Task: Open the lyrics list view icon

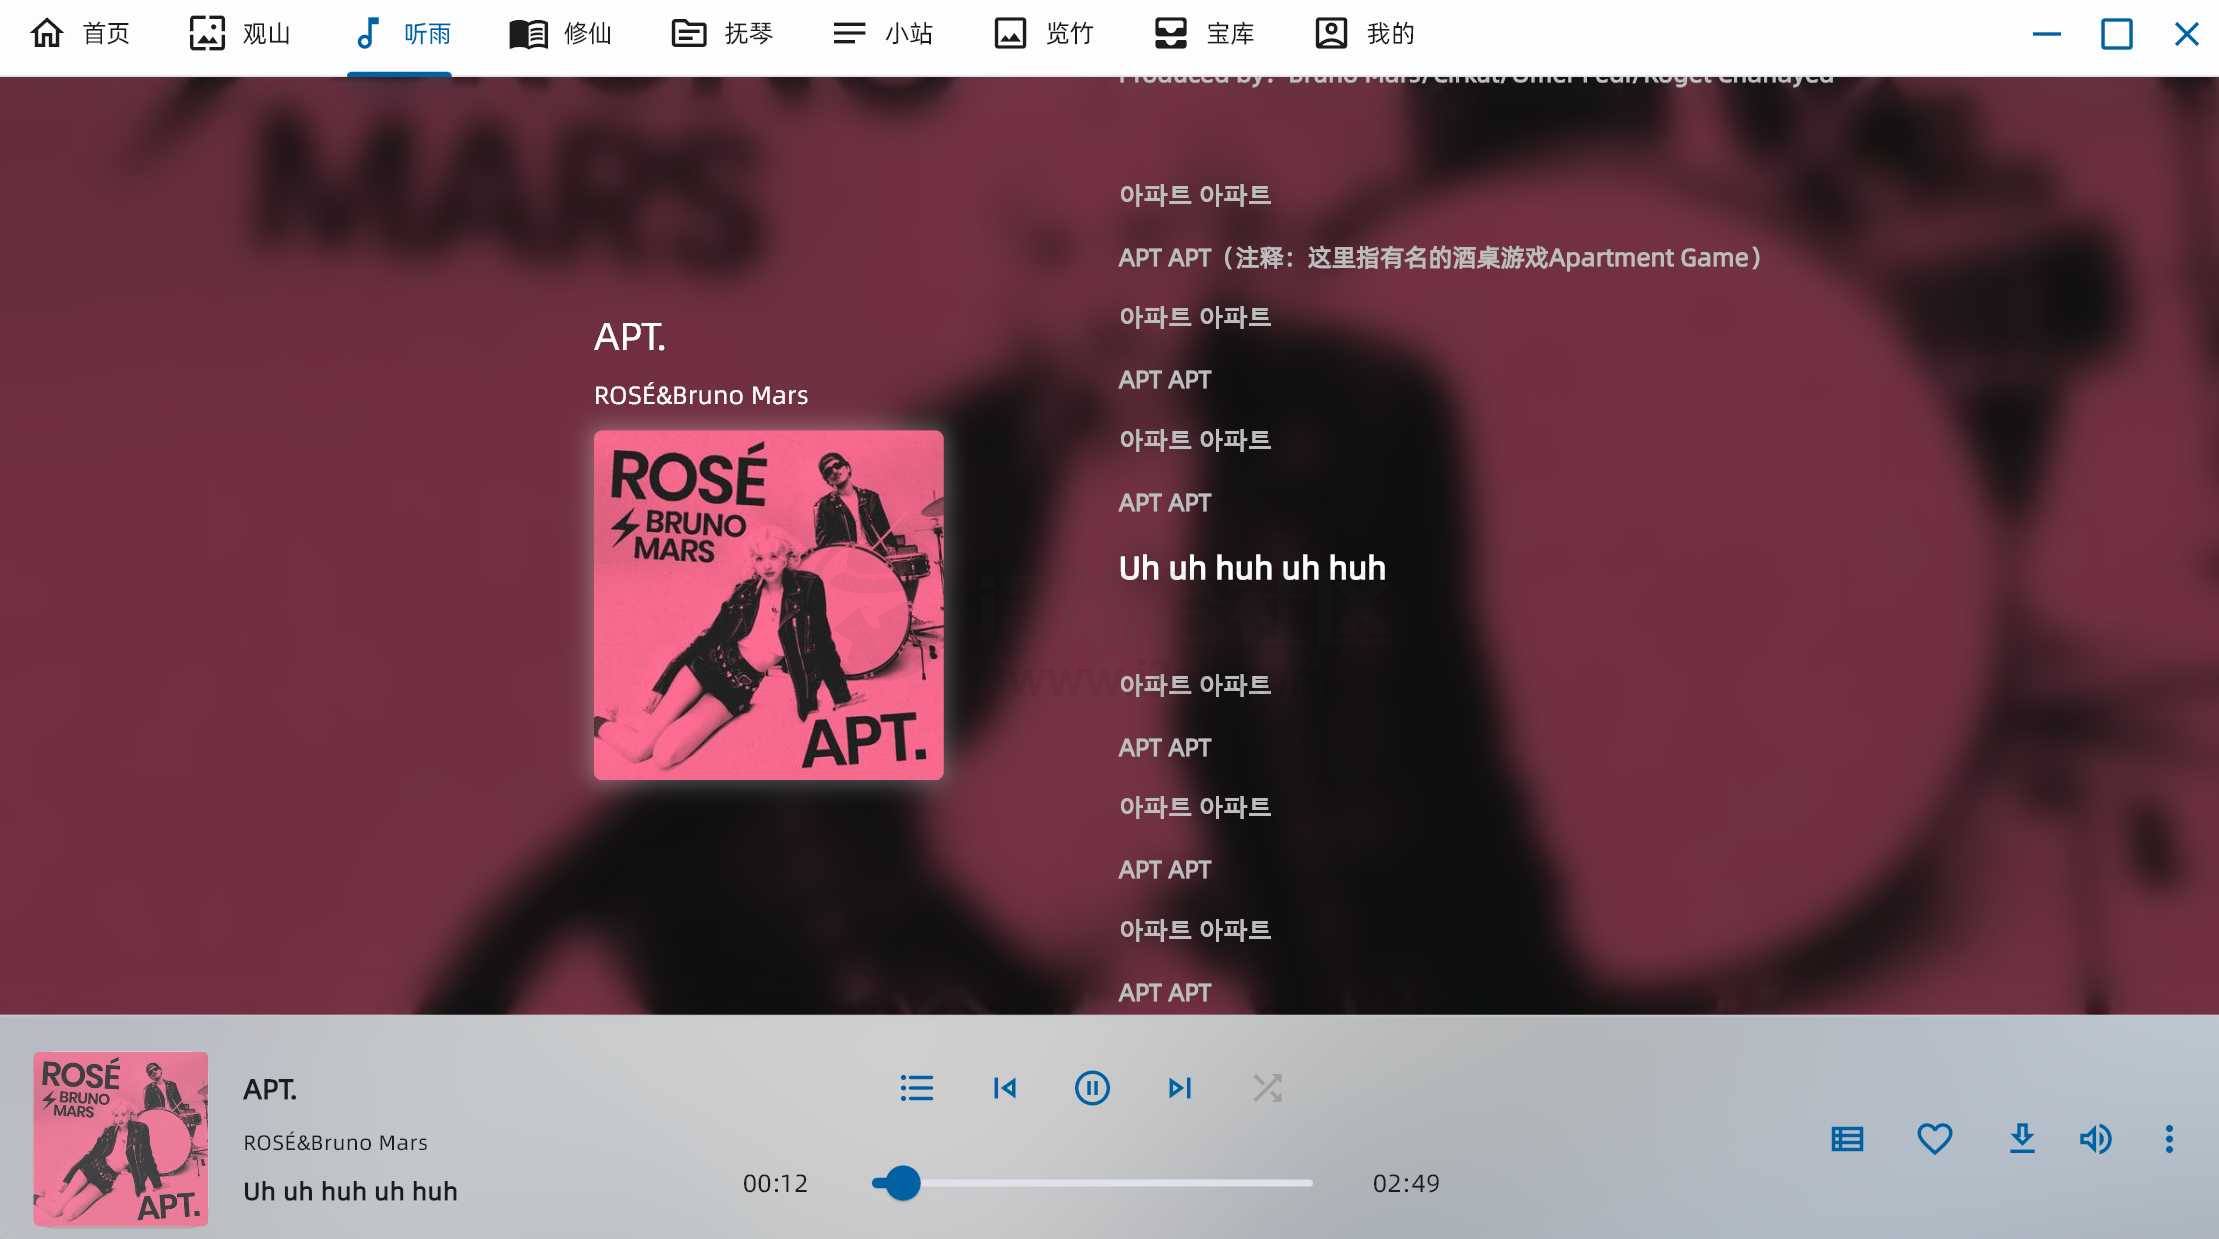Action: [1847, 1139]
